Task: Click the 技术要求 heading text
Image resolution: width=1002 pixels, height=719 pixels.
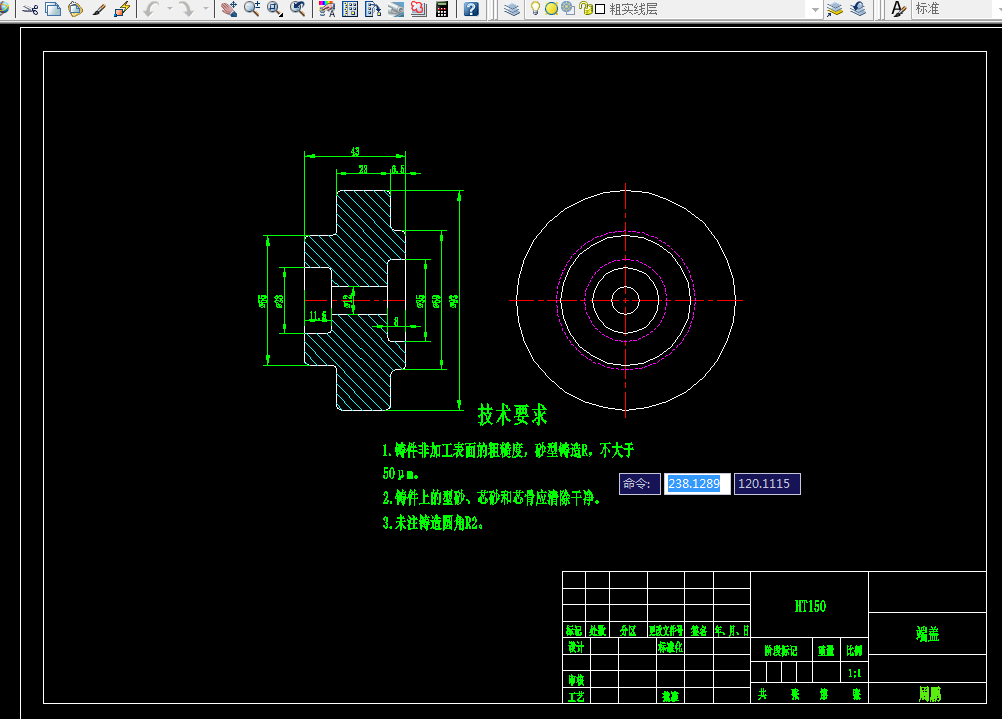Action: pyautogui.click(x=513, y=415)
